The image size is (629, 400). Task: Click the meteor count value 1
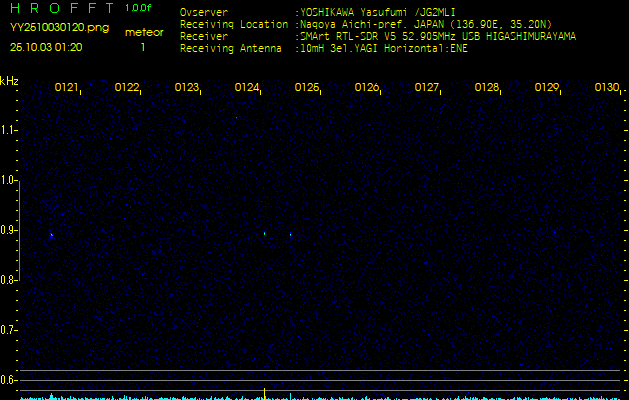click(x=143, y=47)
